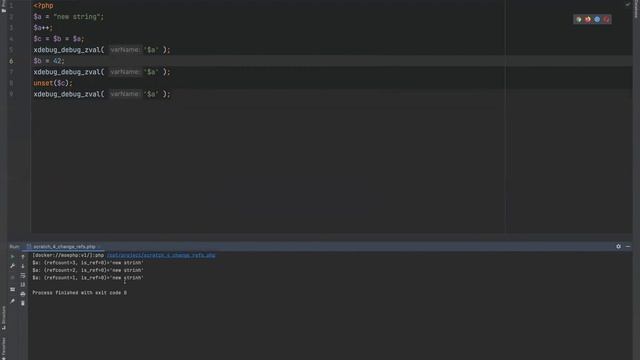The width and height of the screenshot is (640, 360).
Task: Click the Structure tool window tab
Action: [x=4, y=318]
